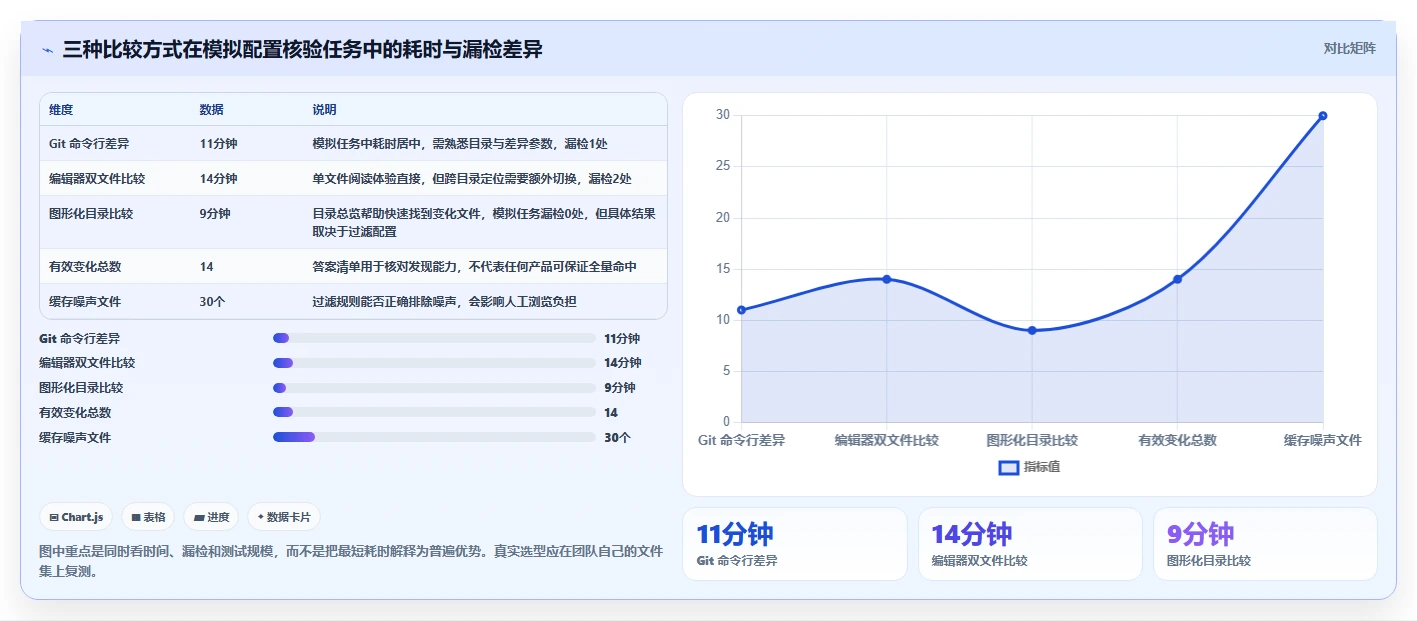This screenshot has width=1417, height=621.
Task: Click the title 三种比较方式 heading text
Action: [302, 49]
